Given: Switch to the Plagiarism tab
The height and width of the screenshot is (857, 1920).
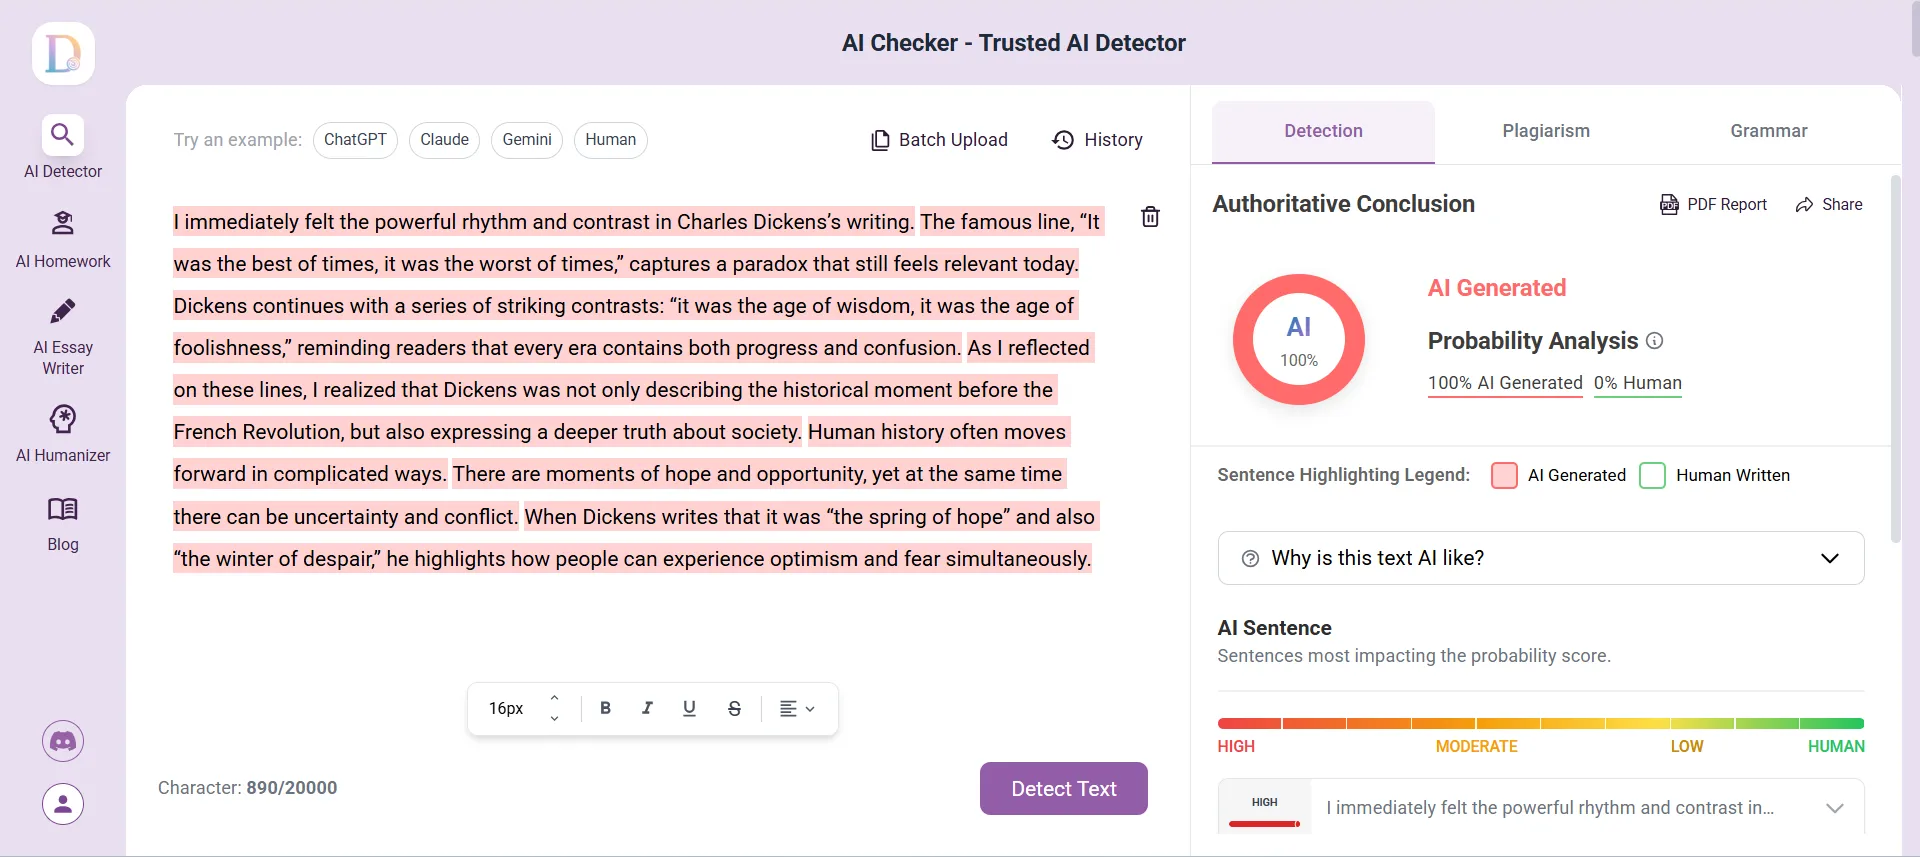Looking at the screenshot, I should pos(1545,131).
